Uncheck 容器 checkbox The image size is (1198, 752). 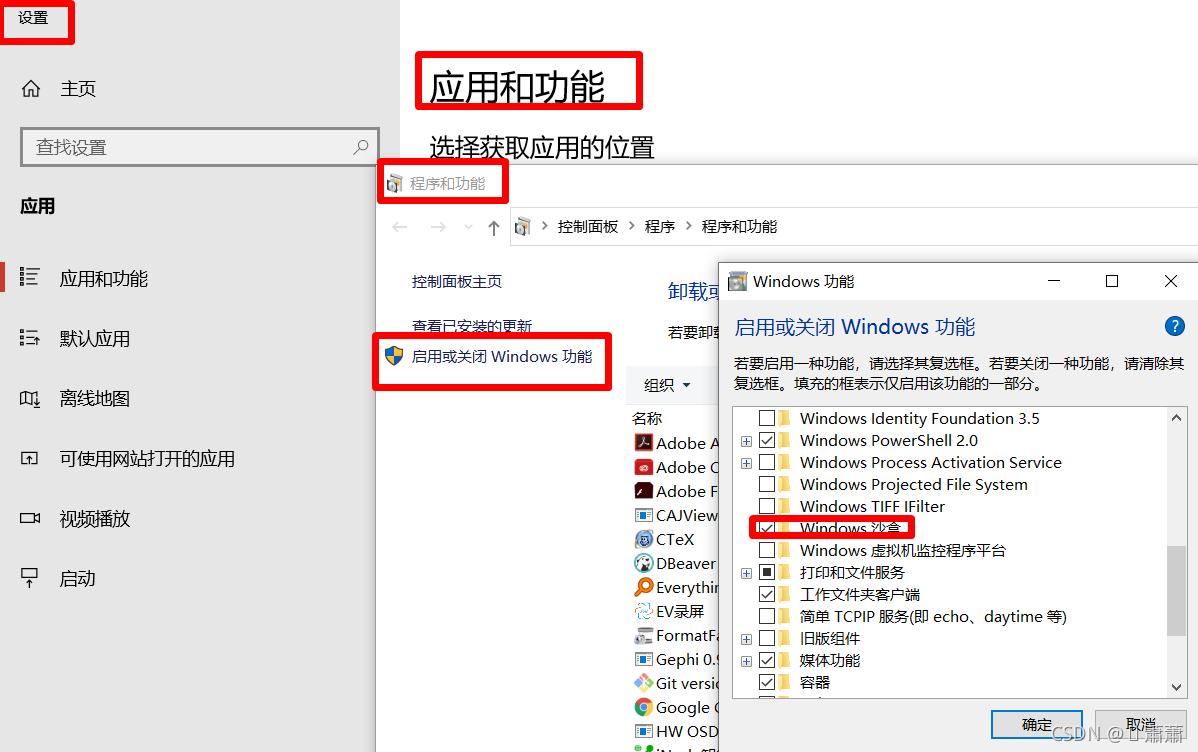(767, 682)
